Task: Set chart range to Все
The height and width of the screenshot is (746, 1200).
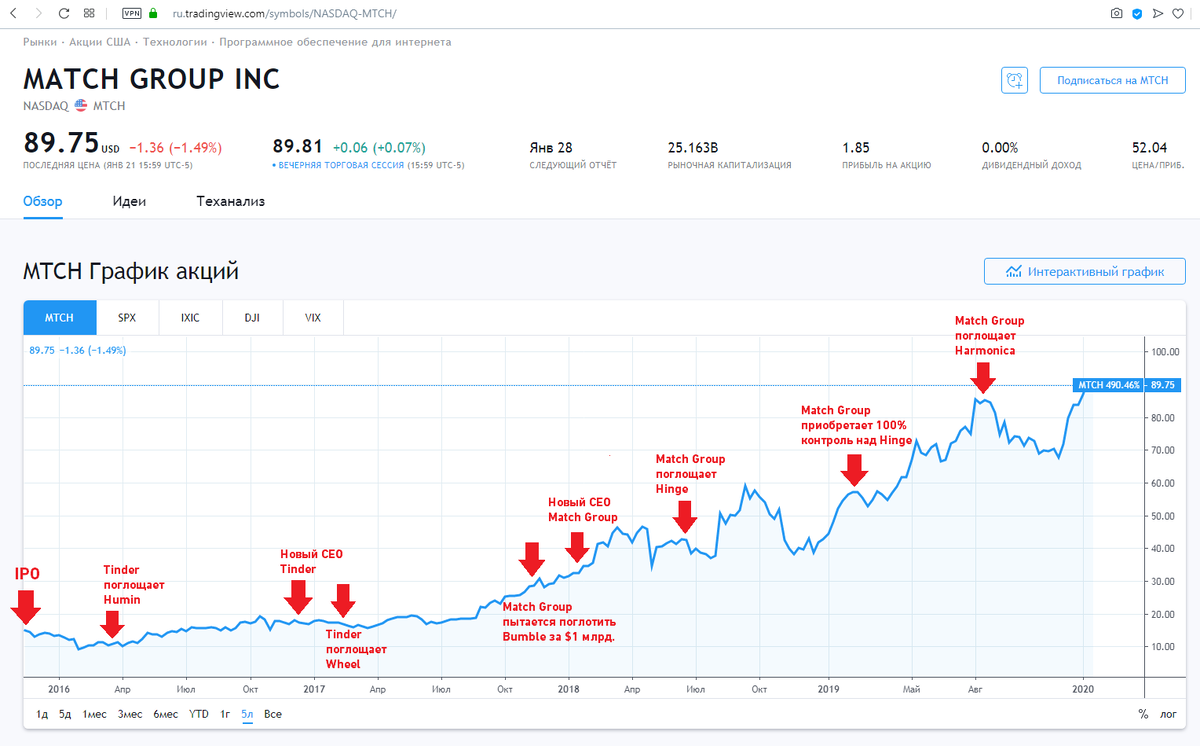Action: pyautogui.click(x=273, y=714)
